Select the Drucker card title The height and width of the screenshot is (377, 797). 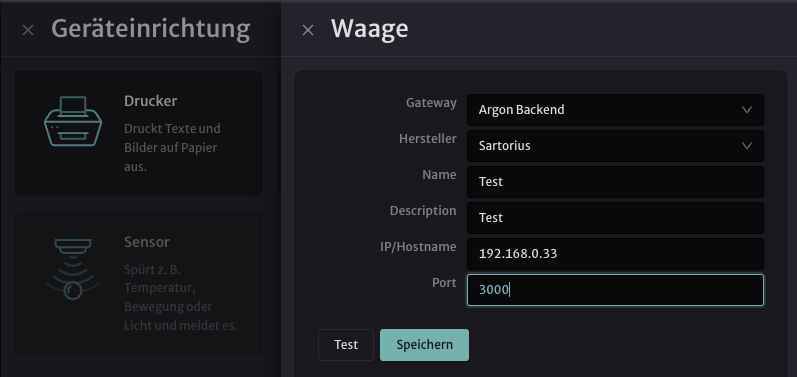[150, 101]
